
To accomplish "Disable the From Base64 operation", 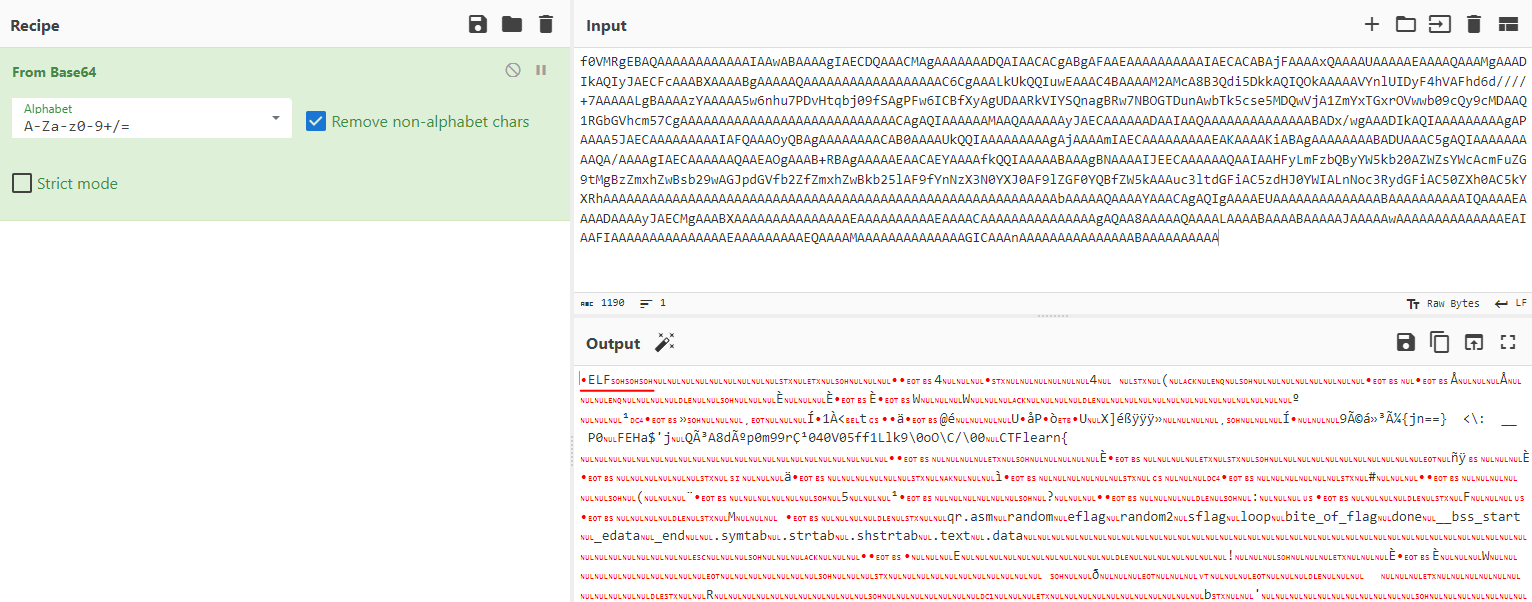I will pyautogui.click(x=513, y=70).
